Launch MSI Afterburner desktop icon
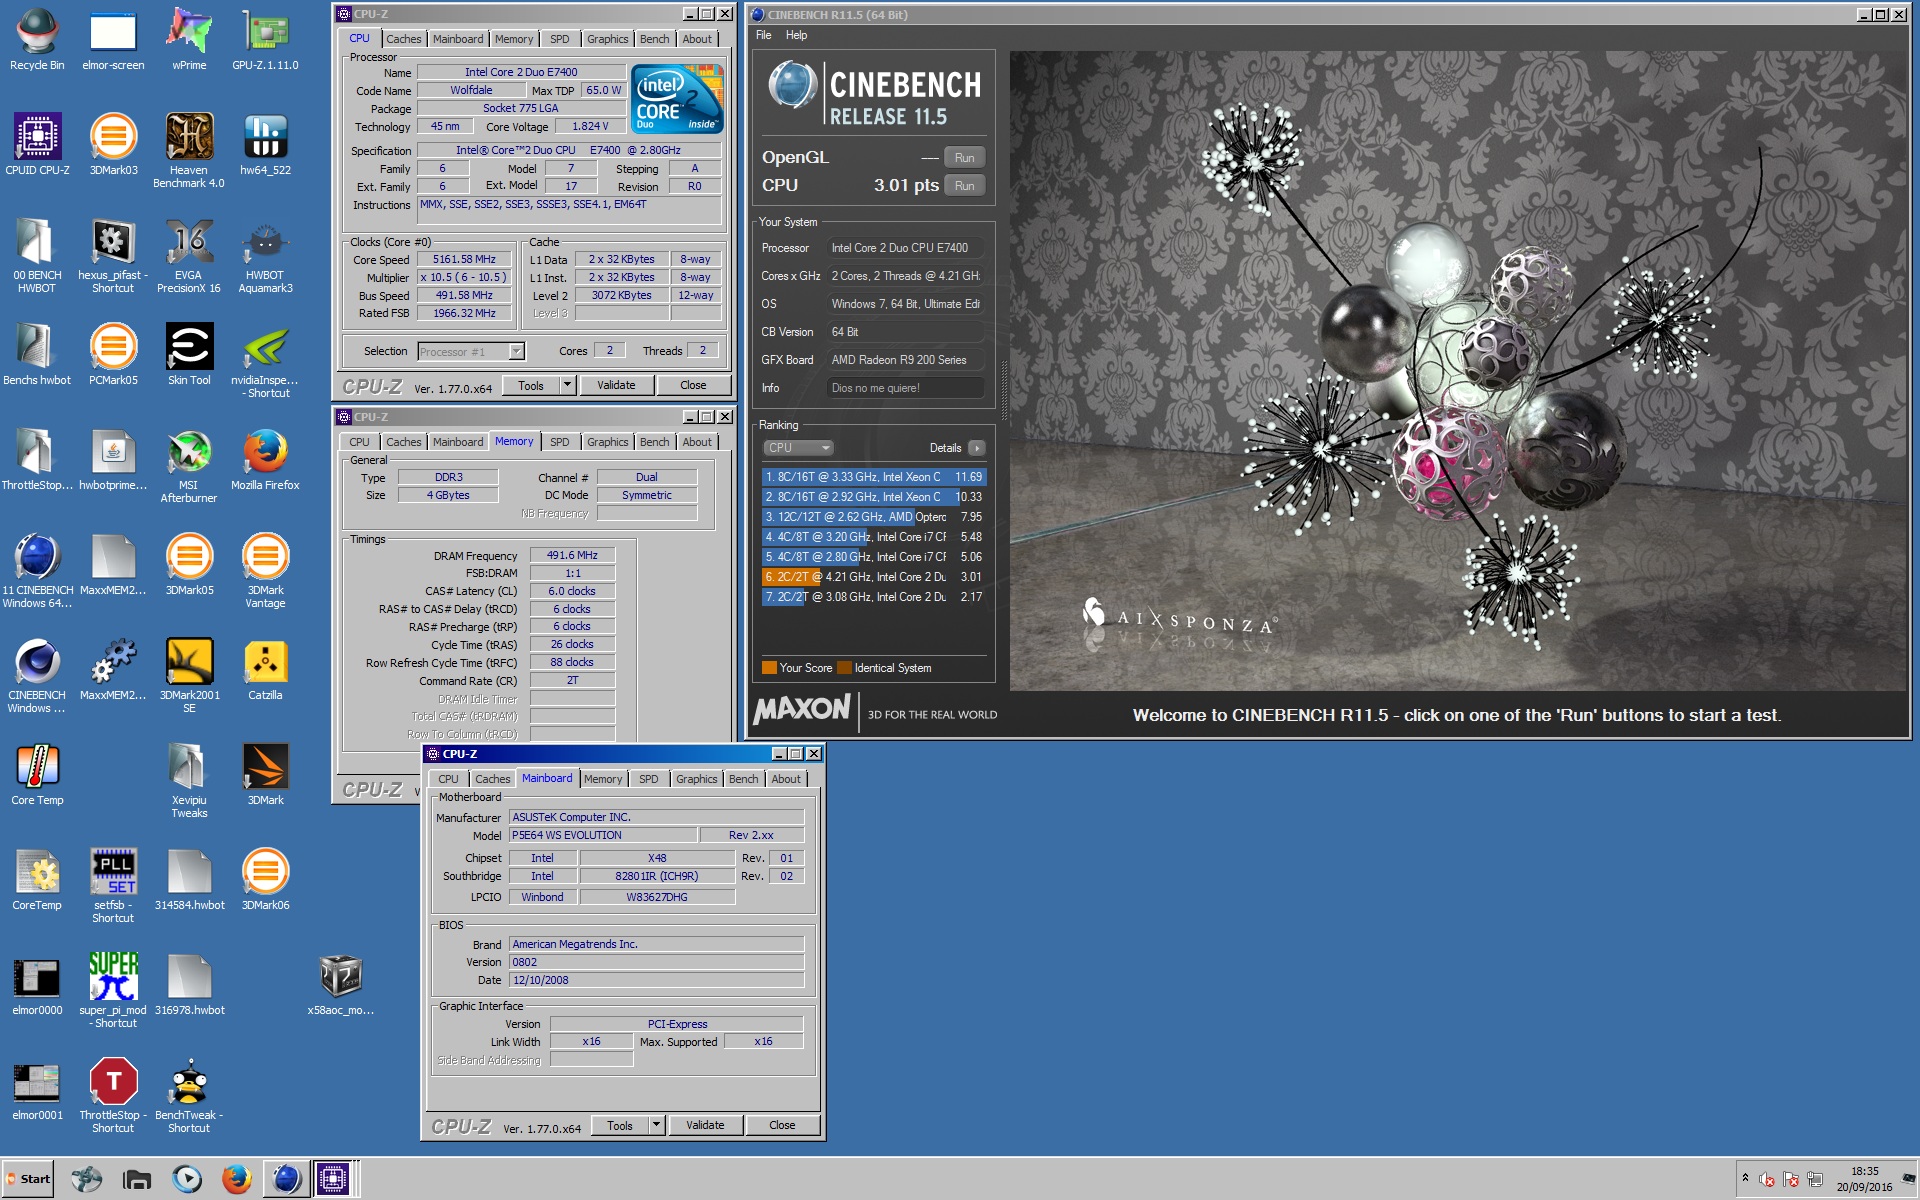This screenshot has width=1920, height=1200. 189,465
